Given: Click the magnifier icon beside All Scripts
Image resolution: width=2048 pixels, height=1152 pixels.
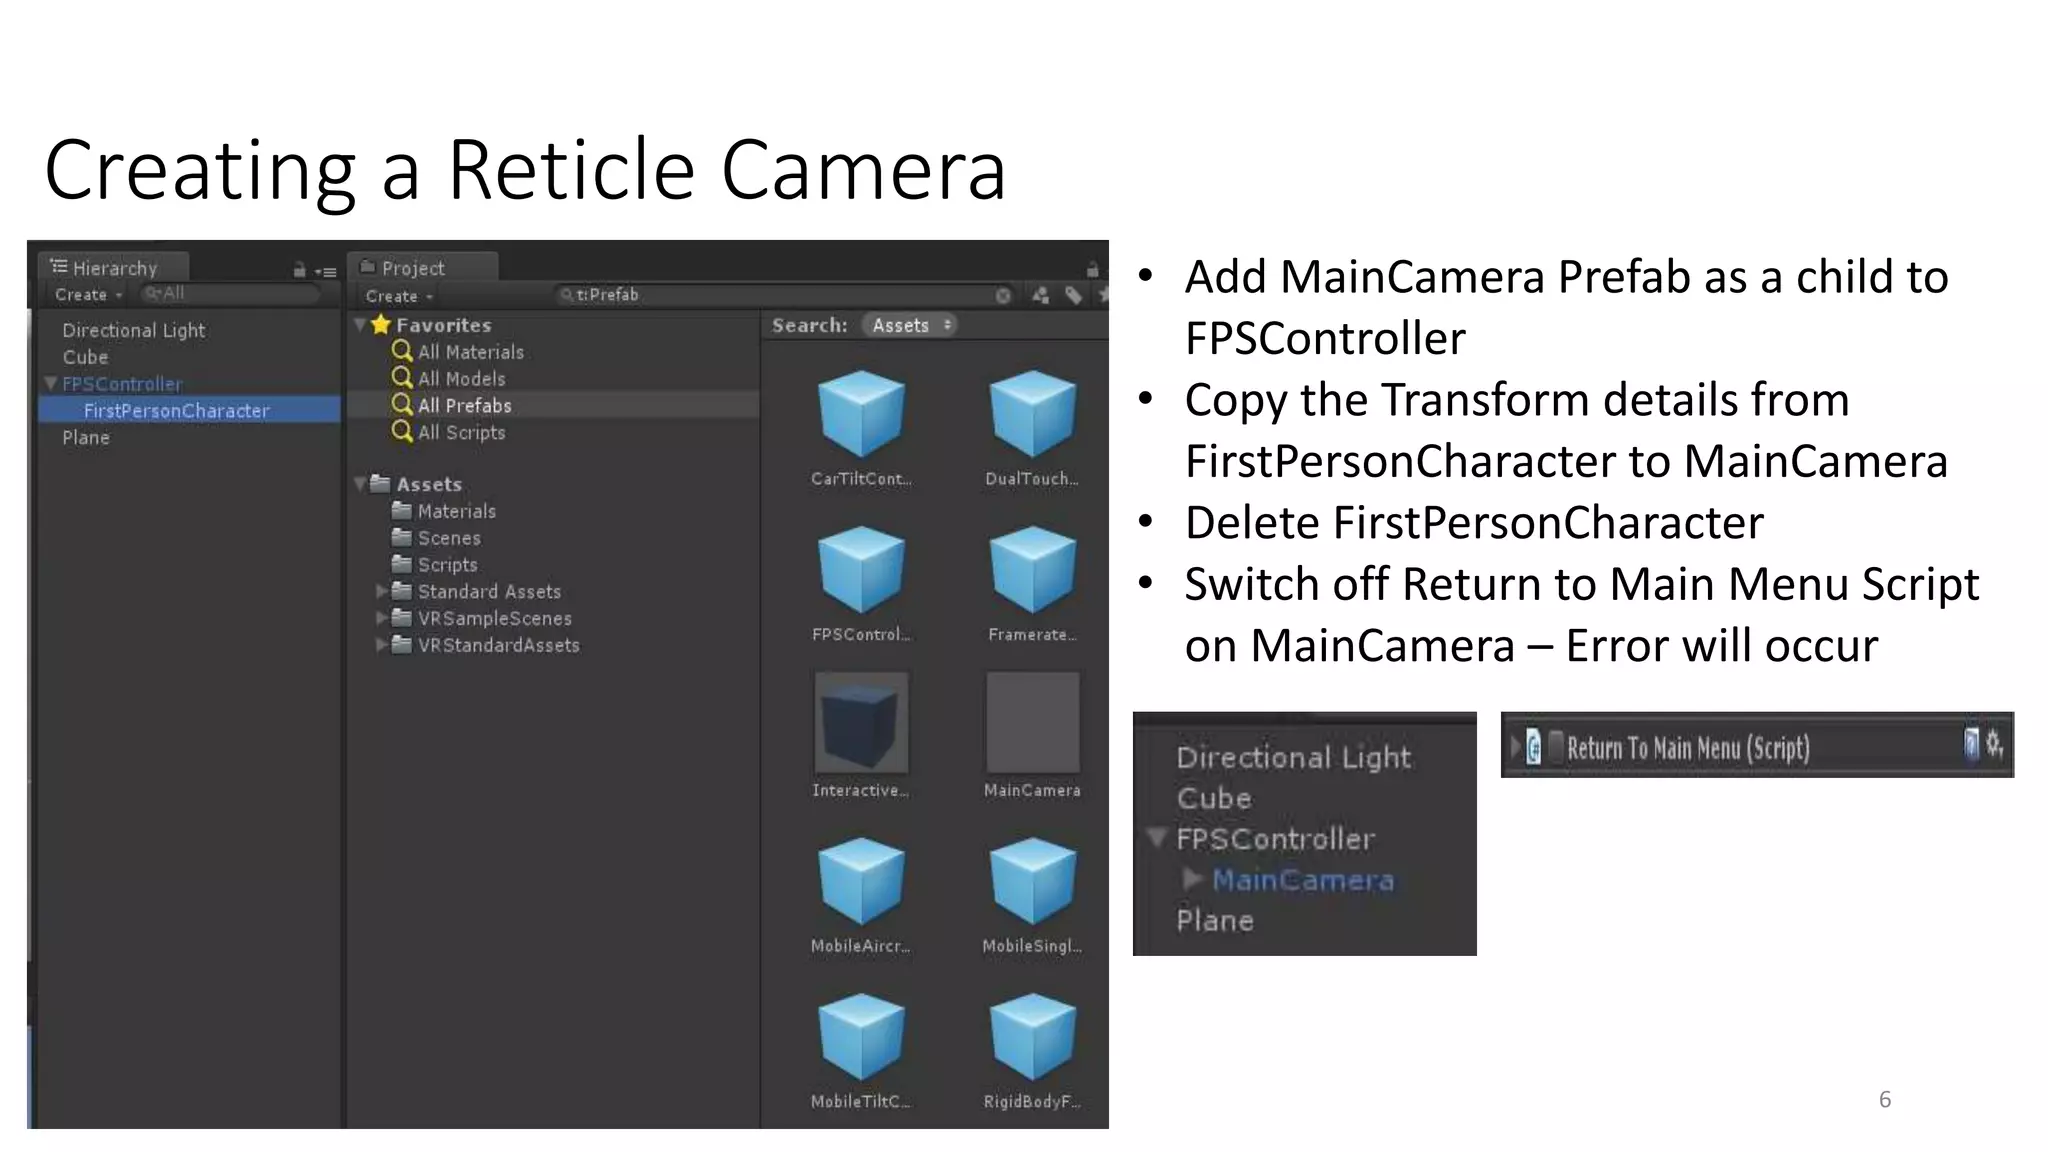Looking at the screenshot, I should pyautogui.click(x=402, y=431).
